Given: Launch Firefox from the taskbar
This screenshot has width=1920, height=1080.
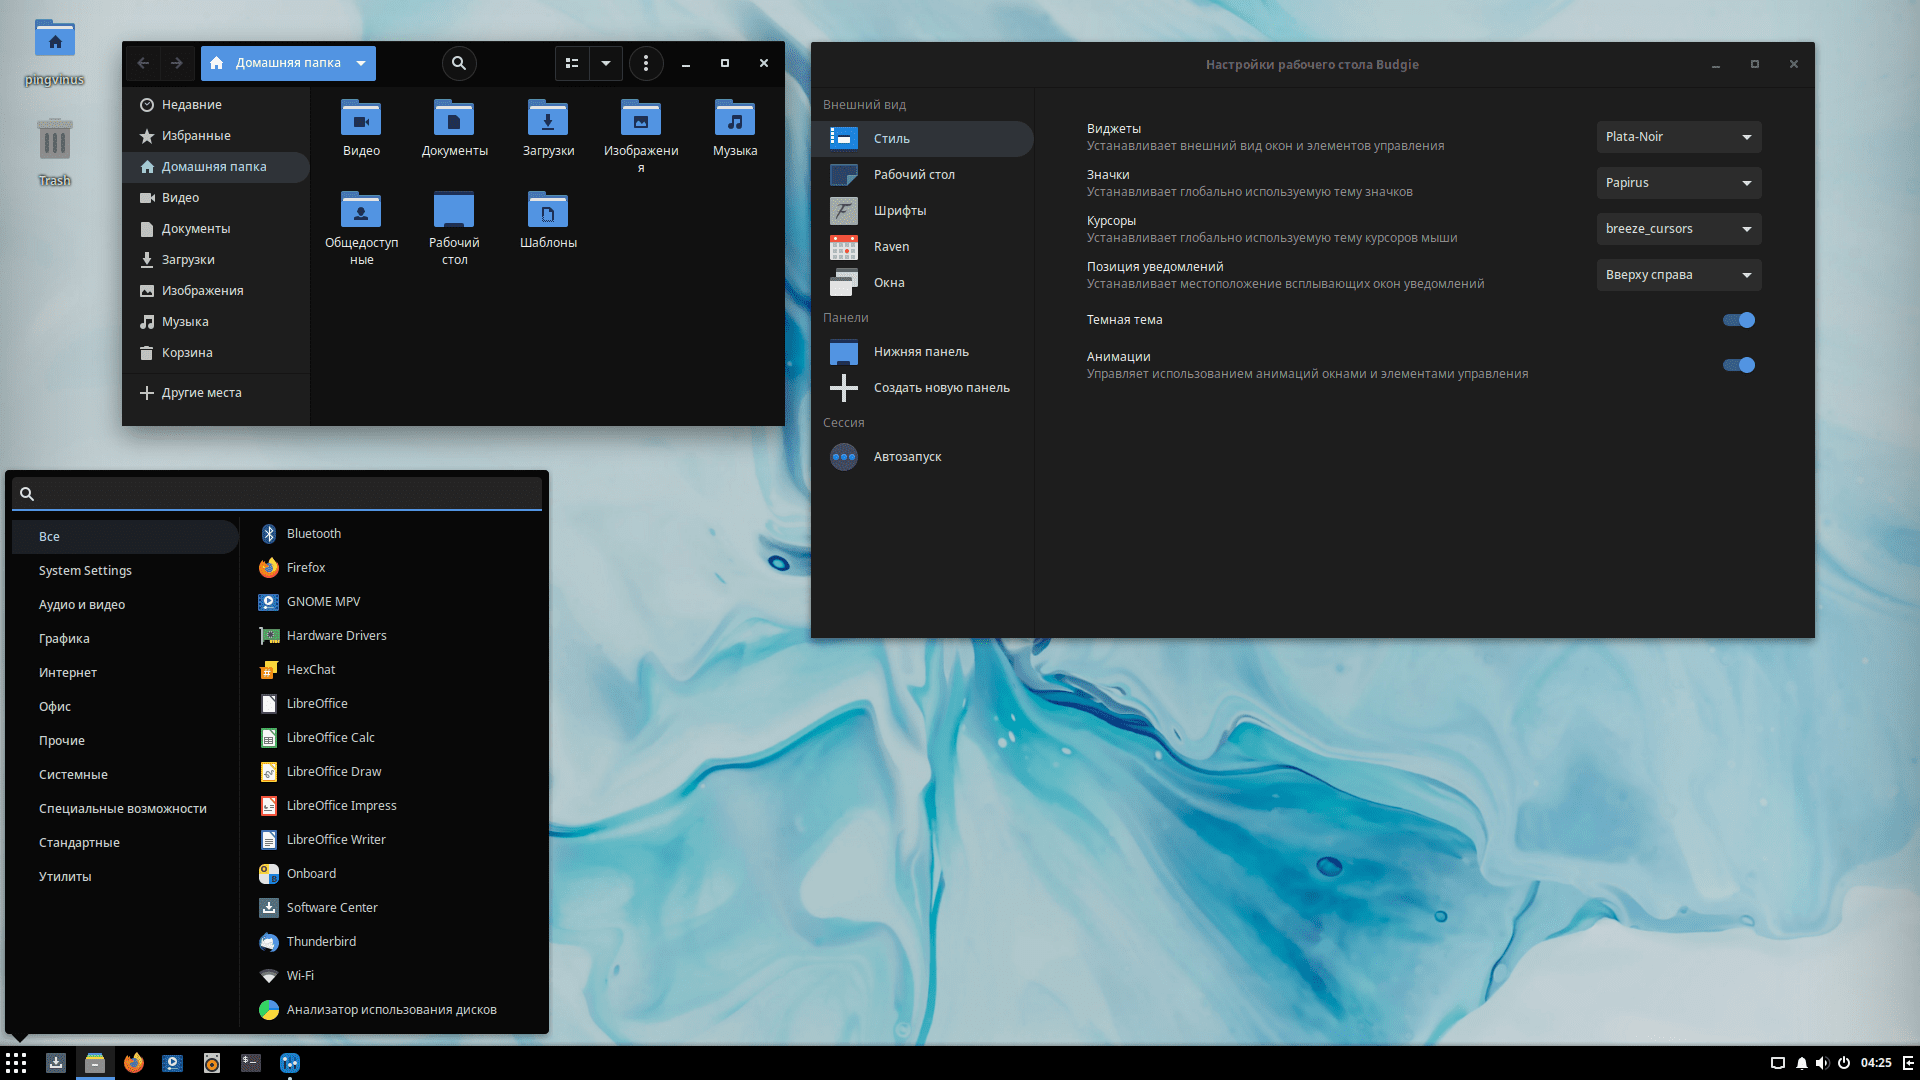Looking at the screenshot, I should point(134,1063).
